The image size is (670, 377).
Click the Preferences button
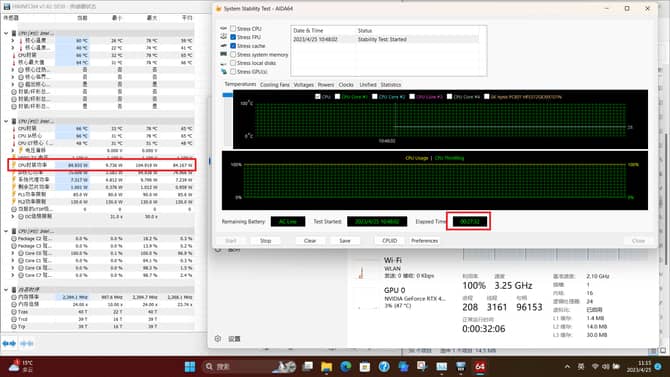pyautogui.click(x=424, y=241)
